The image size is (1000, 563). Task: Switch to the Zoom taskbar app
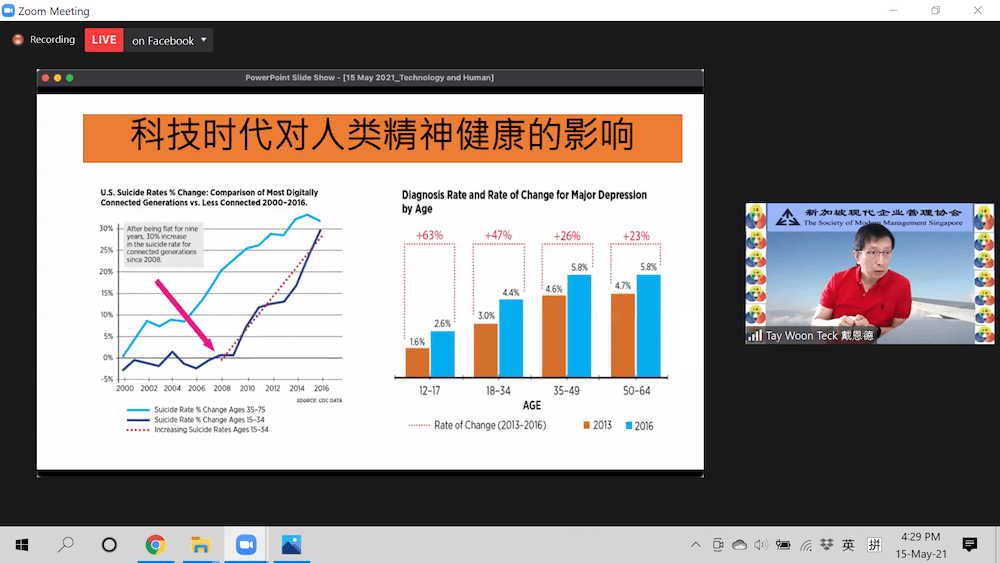(x=246, y=545)
